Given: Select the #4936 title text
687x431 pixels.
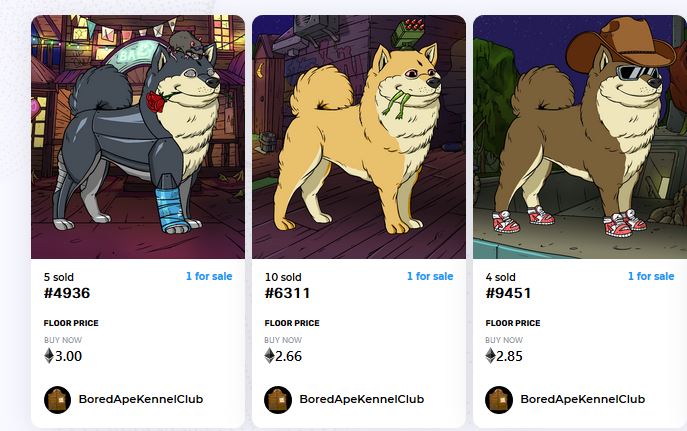Looking at the screenshot, I should click(x=67, y=293).
